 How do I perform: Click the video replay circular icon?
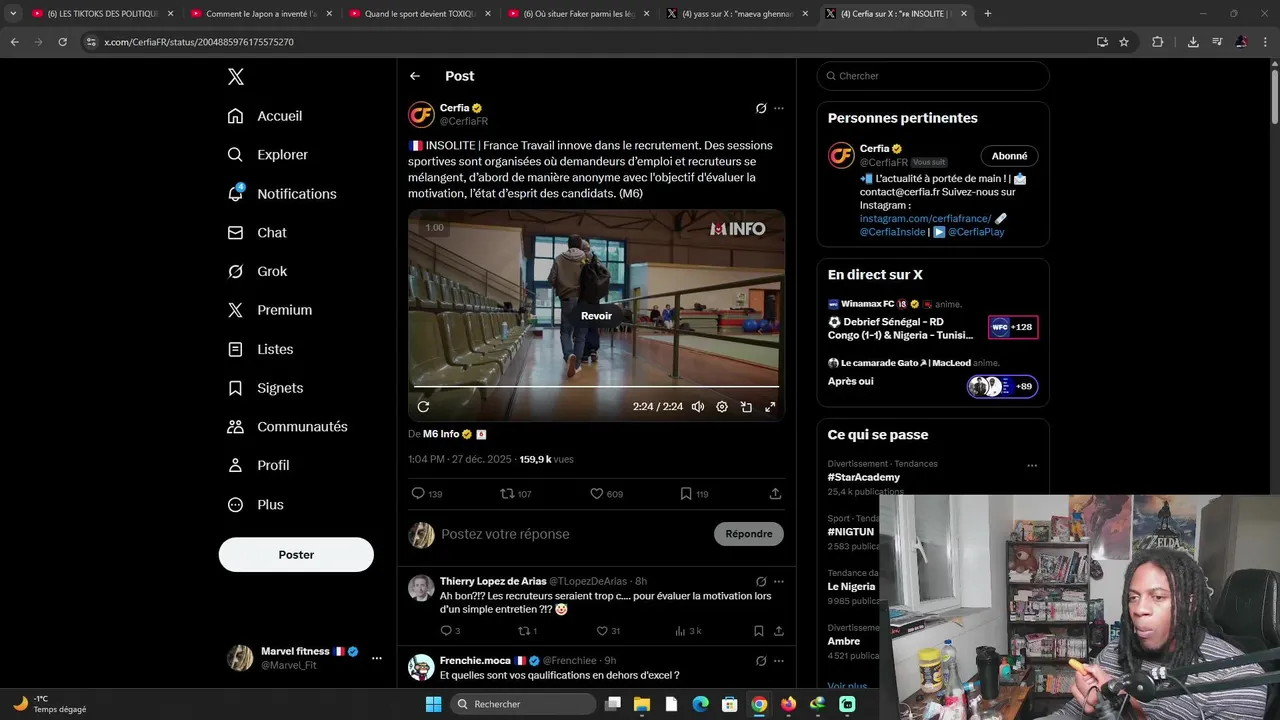pyautogui.click(x=423, y=407)
